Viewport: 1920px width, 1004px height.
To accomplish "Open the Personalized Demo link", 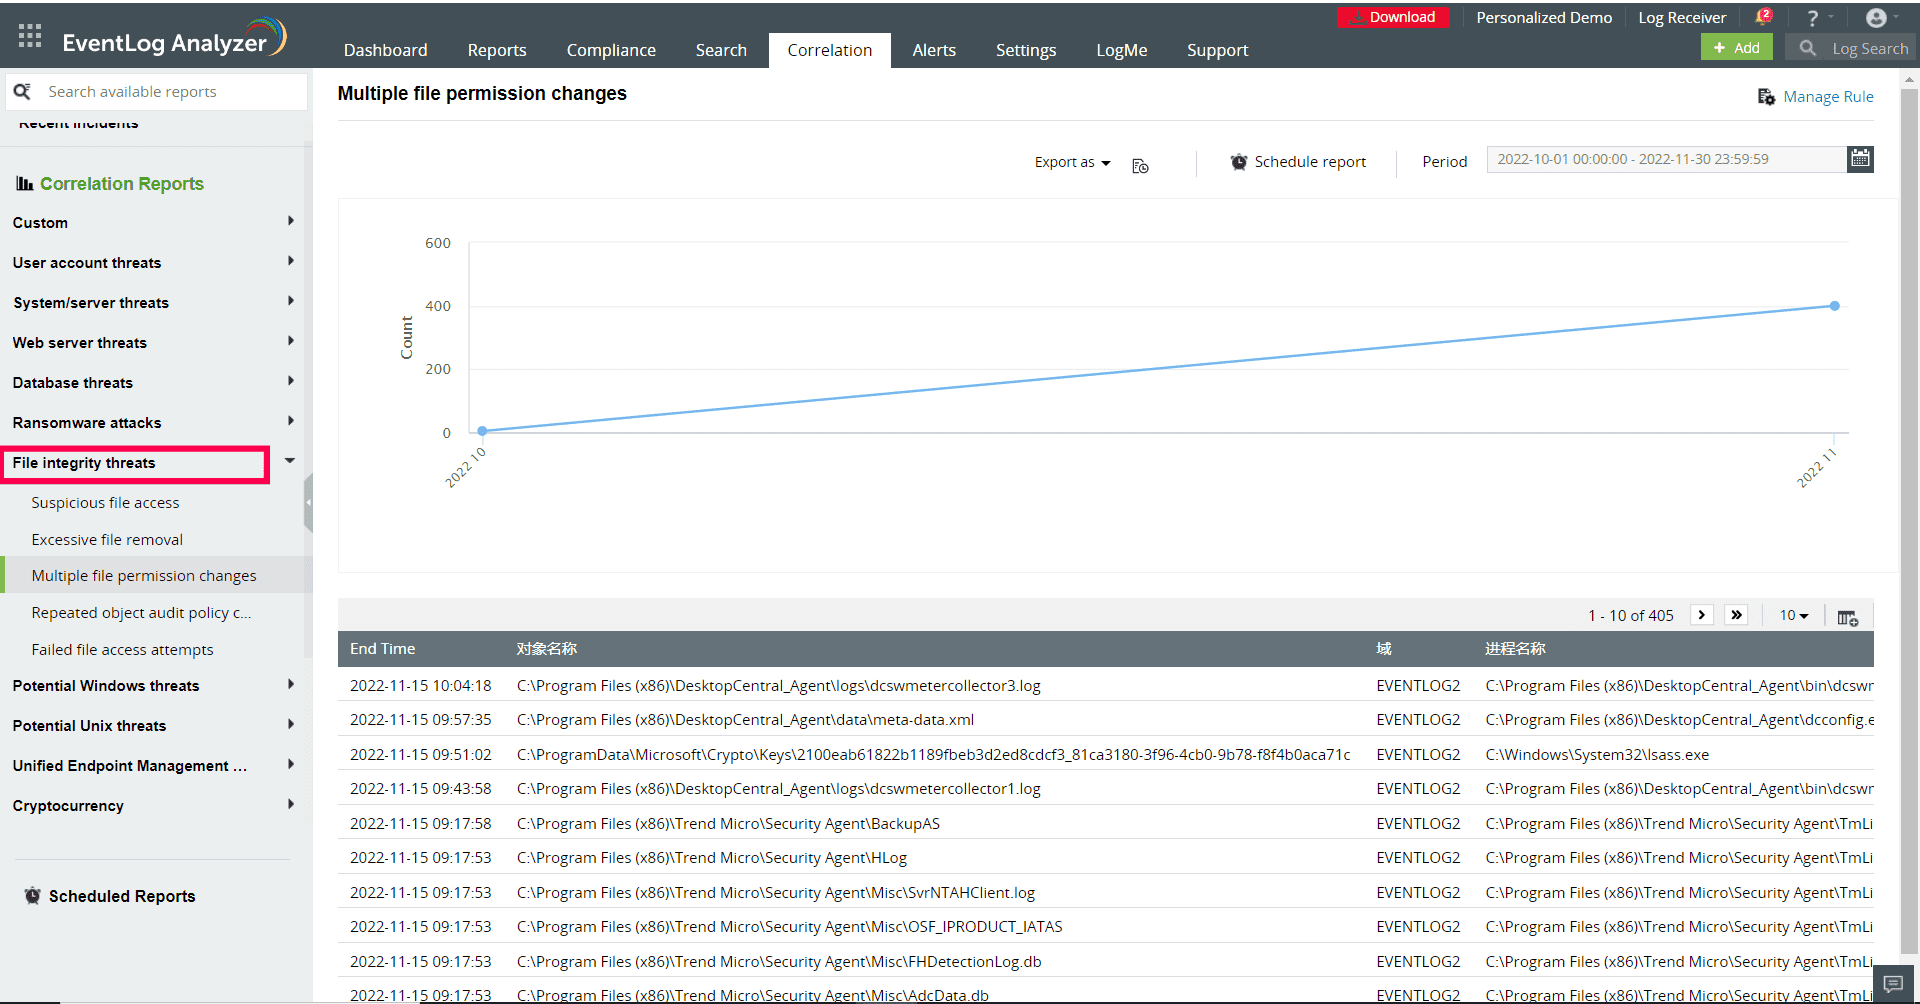I will click(x=1544, y=18).
